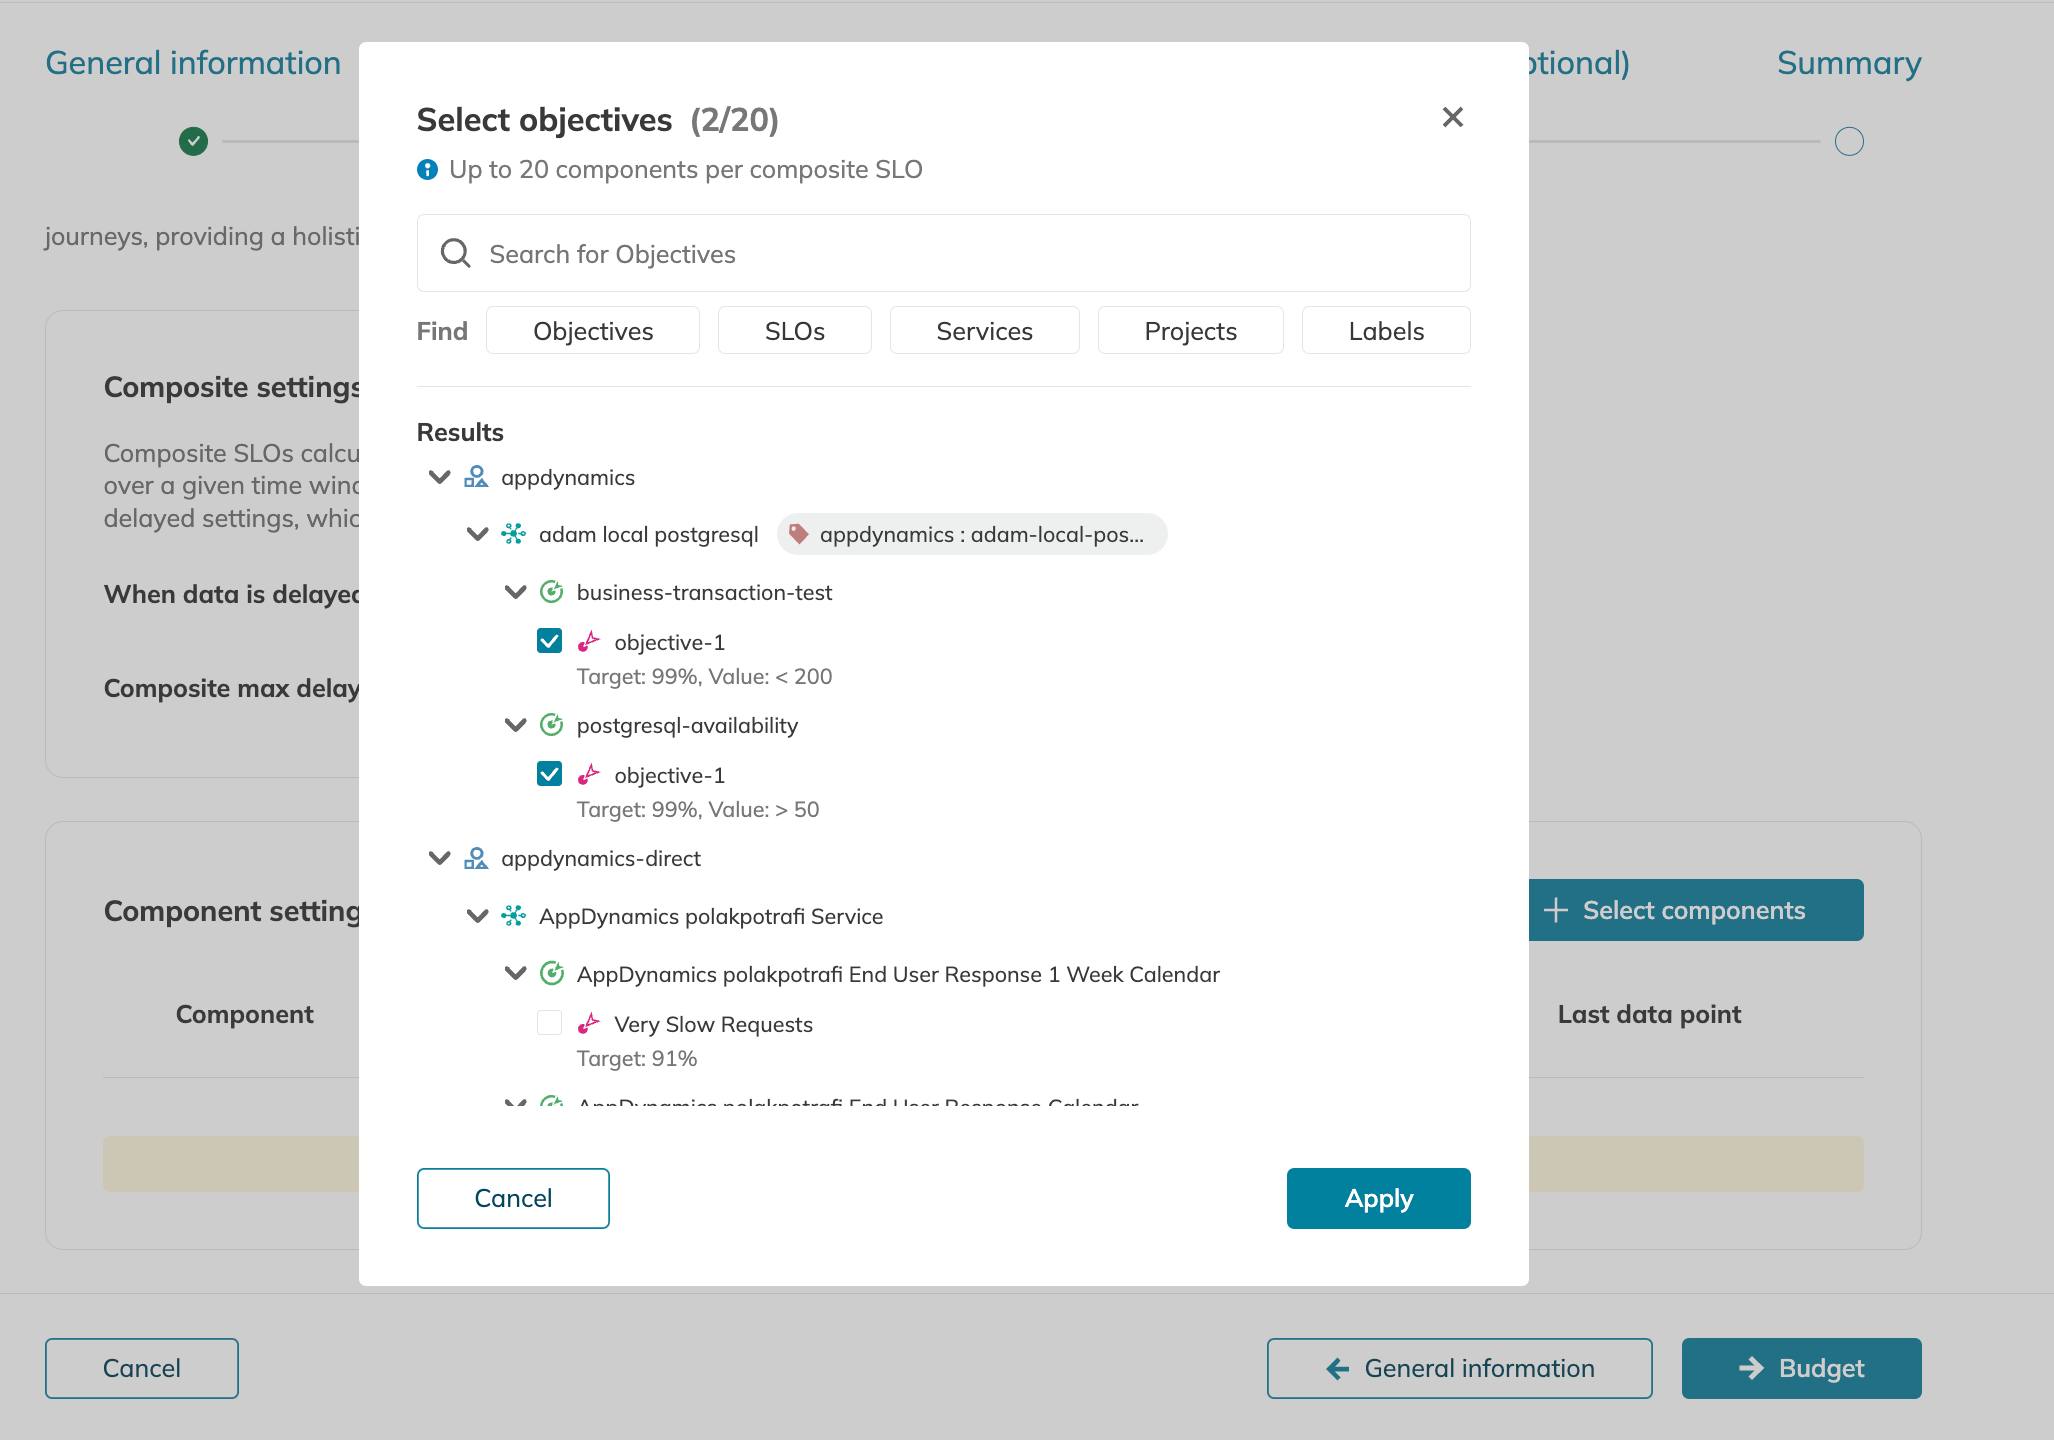The height and width of the screenshot is (1440, 2054).
Task: Apply the selected objectives
Action: click(1378, 1198)
